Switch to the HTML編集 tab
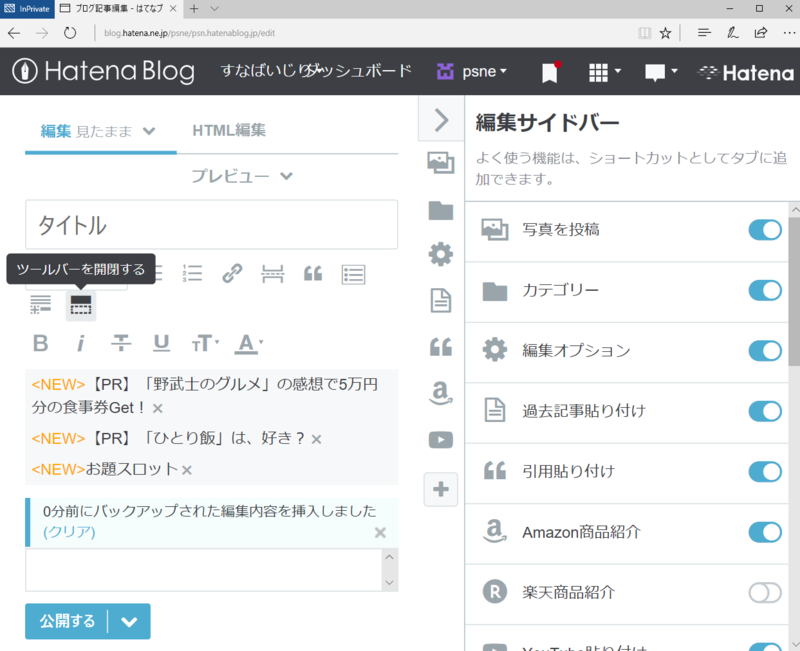 (229, 131)
